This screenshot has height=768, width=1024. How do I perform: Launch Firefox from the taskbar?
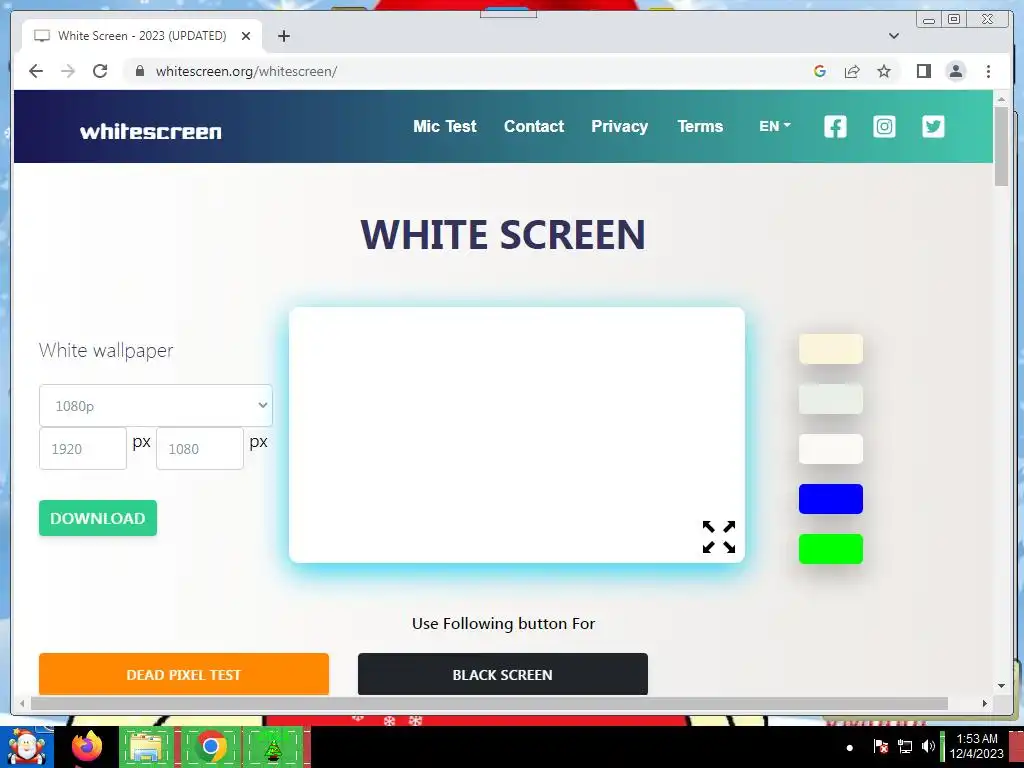click(87, 746)
